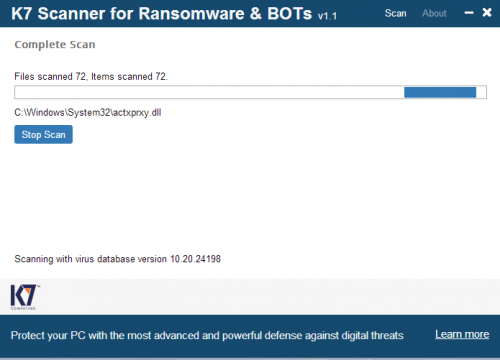Click the 'Files scanned 72, Items scanned 72.' text

pos(91,77)
